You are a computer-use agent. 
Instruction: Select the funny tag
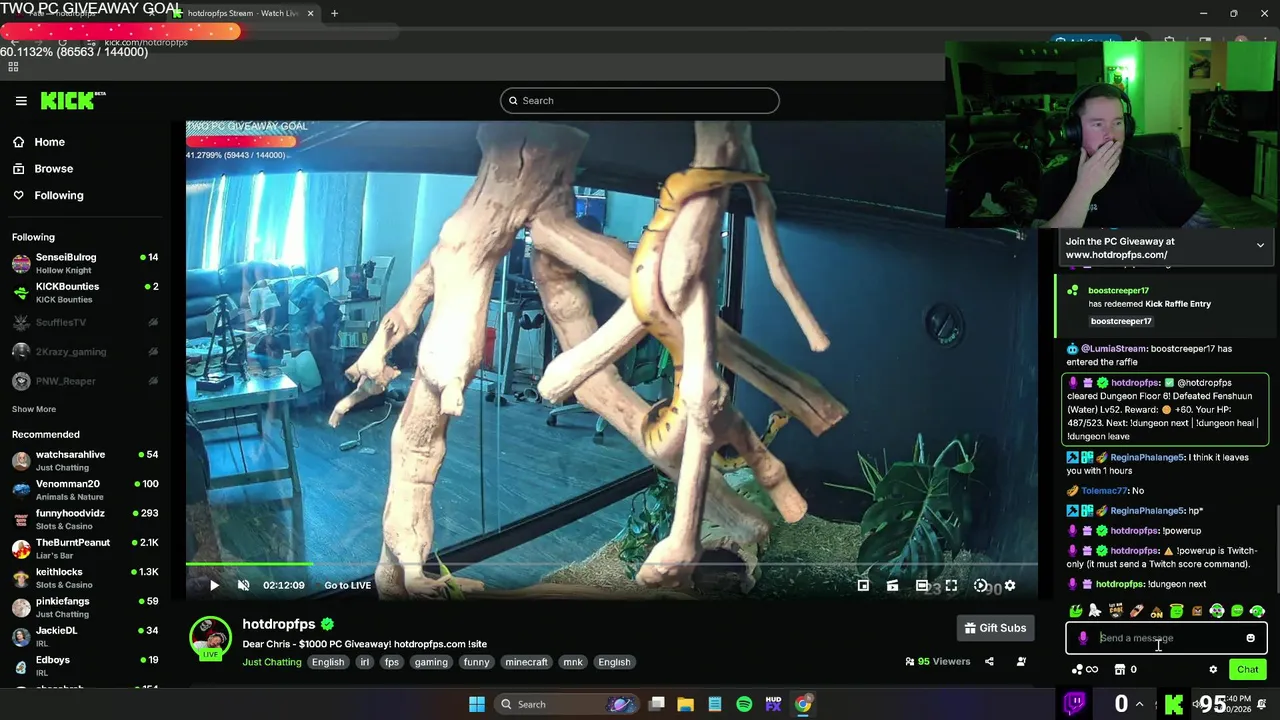tap(477, 662)
